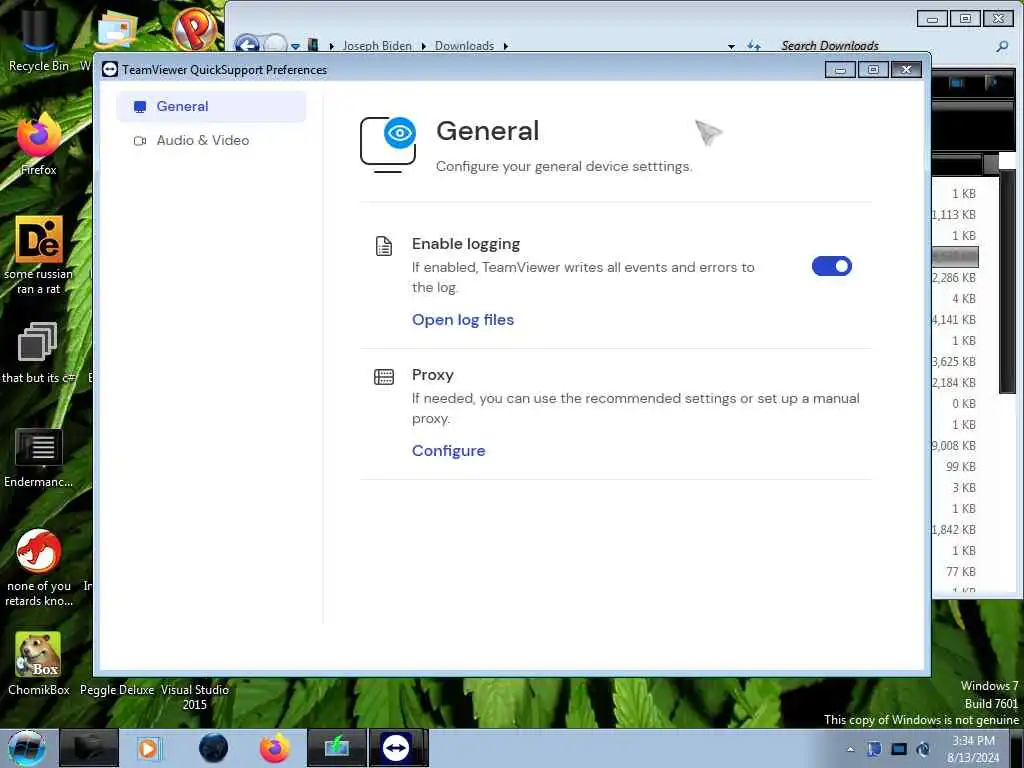Click the Explorer refresh button
Screen dimensions: 1024x768
[x=754, y=46]
